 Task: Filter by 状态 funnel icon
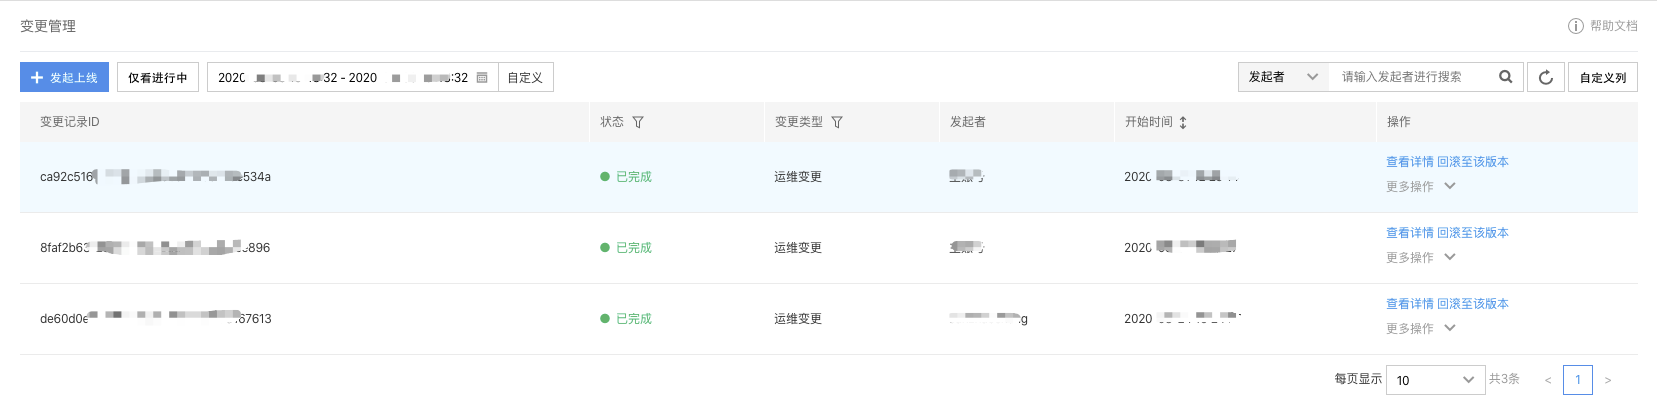point(638,122)
